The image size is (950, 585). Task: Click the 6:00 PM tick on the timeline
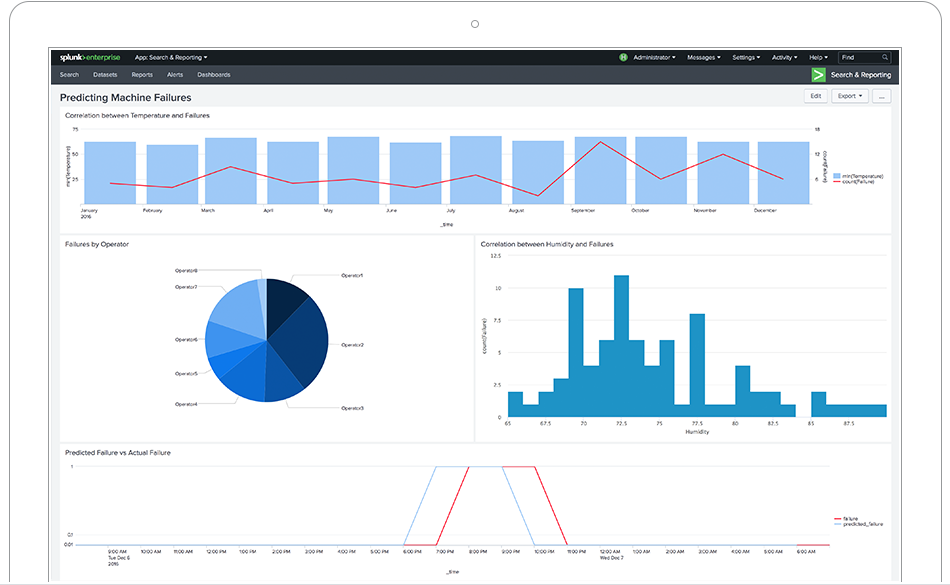coord(412,552)
